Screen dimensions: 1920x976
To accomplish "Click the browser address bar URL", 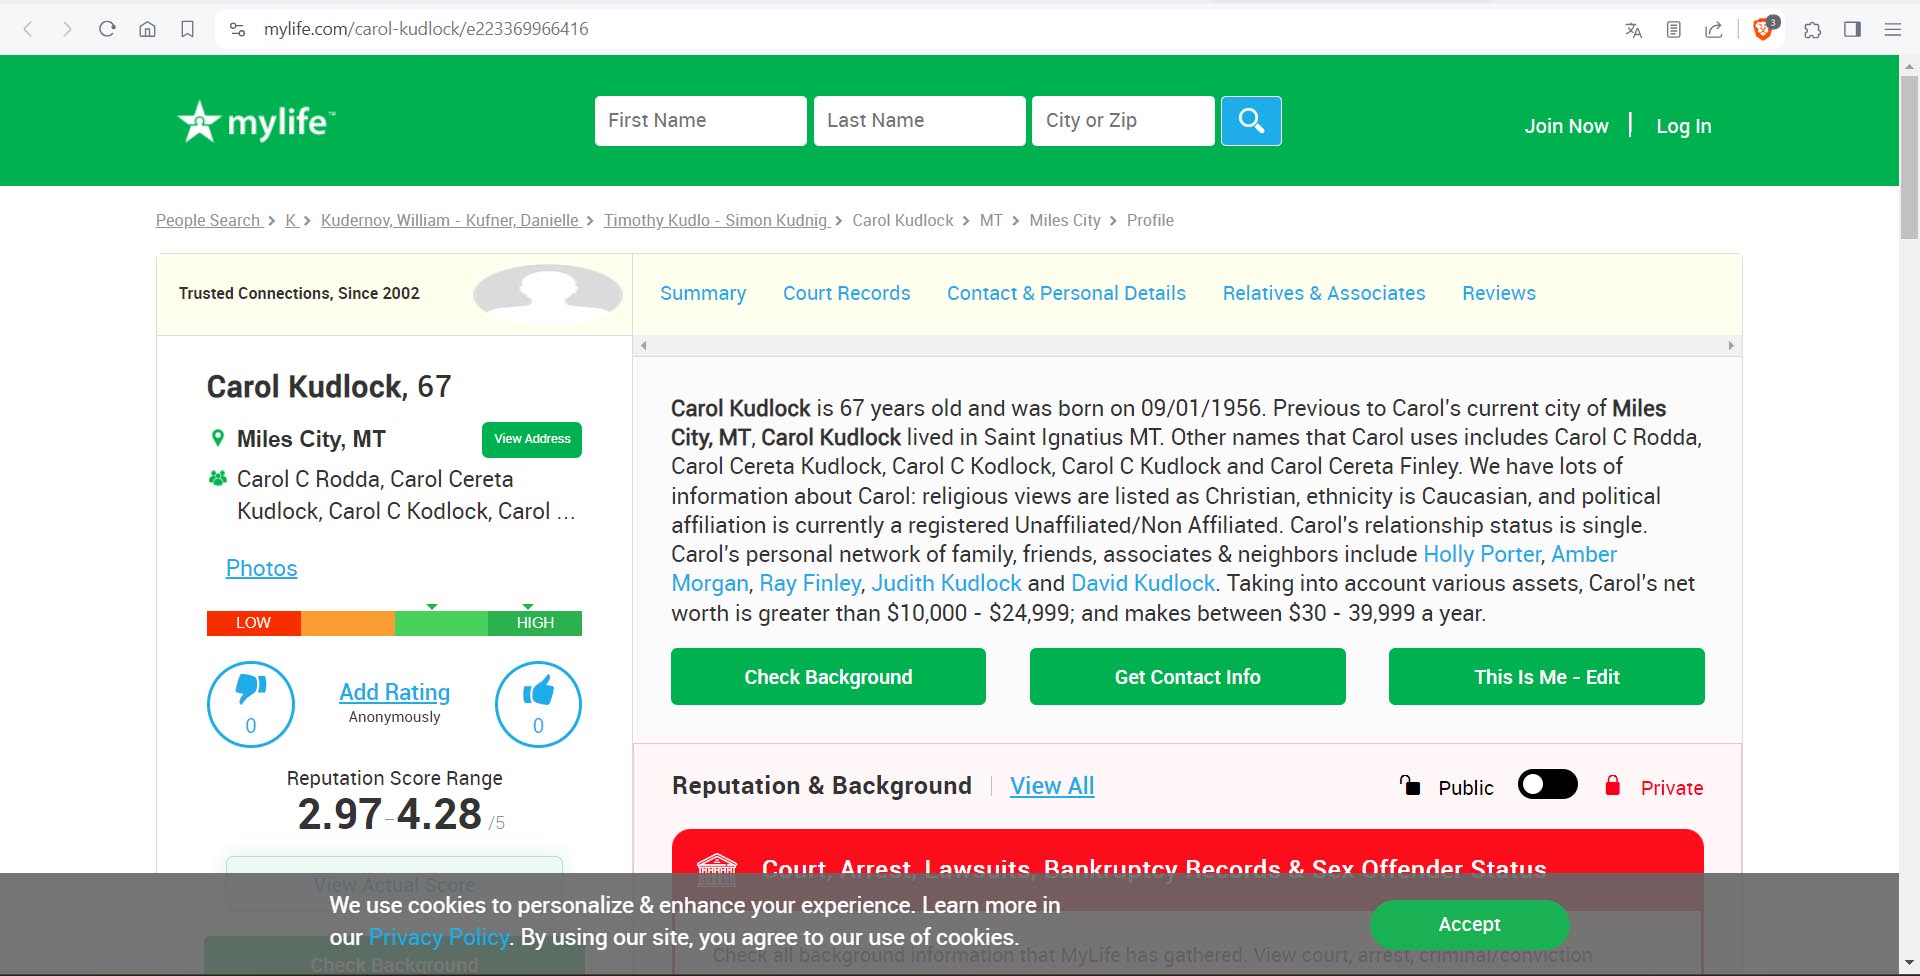I will coord(426,29).
